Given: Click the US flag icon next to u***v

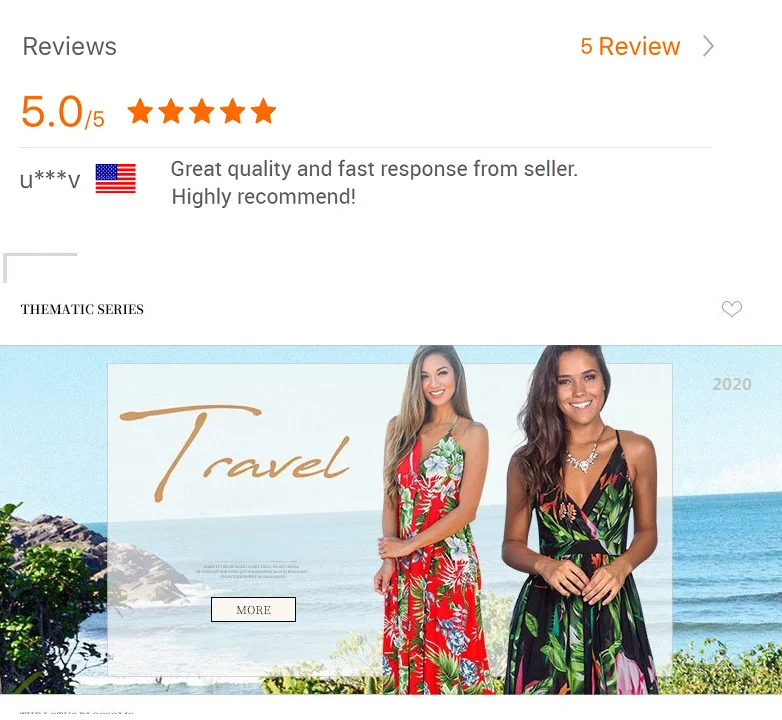Looking at the screenshot, I should (x=115, y=179).
